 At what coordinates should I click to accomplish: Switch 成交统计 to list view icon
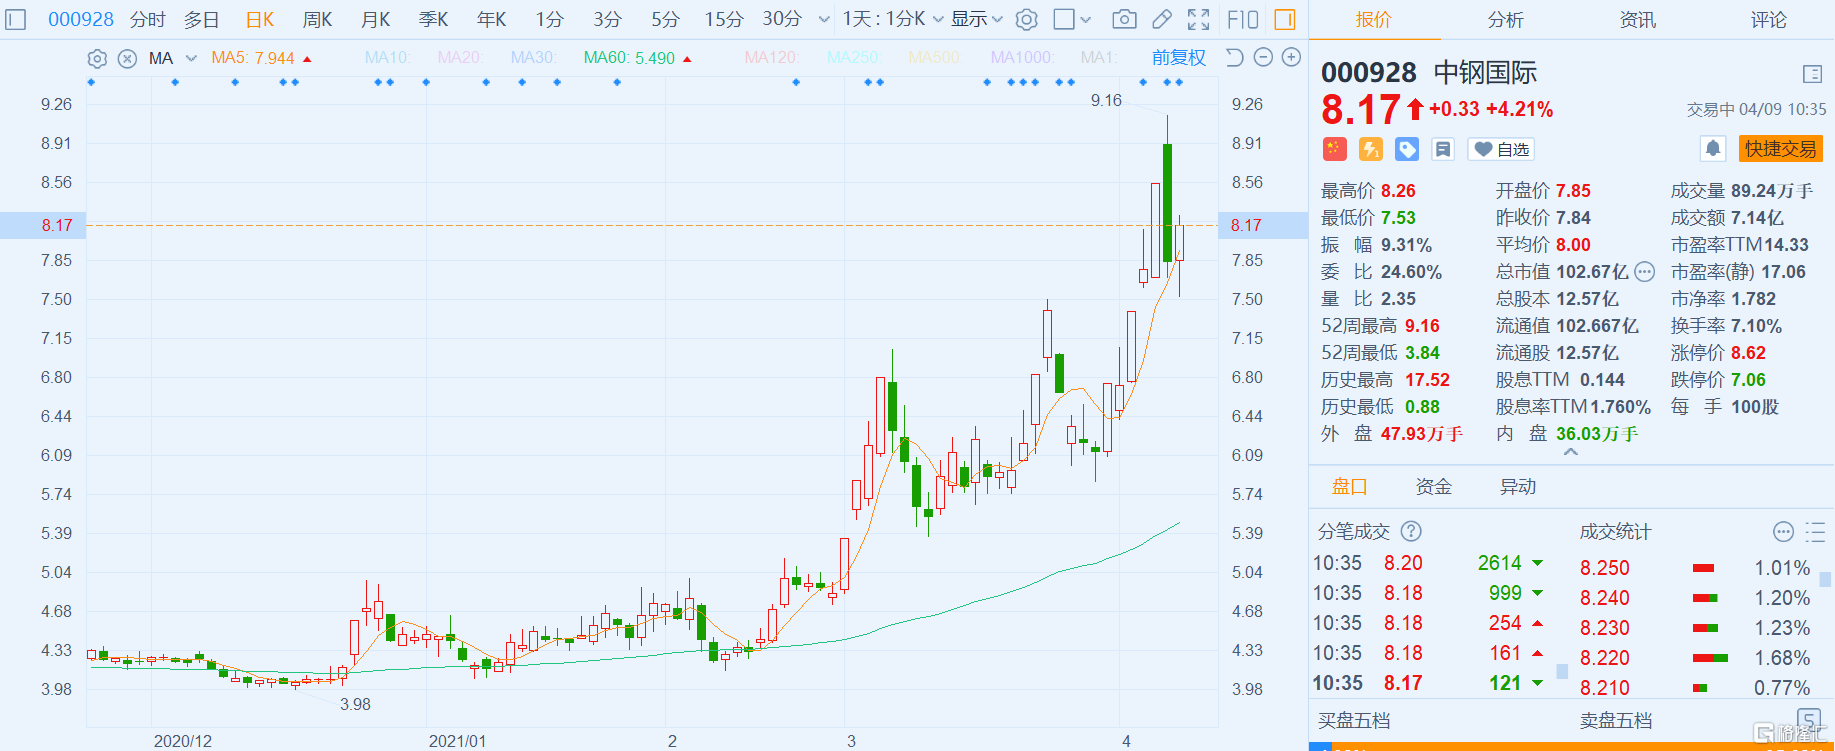[1815, 531]
